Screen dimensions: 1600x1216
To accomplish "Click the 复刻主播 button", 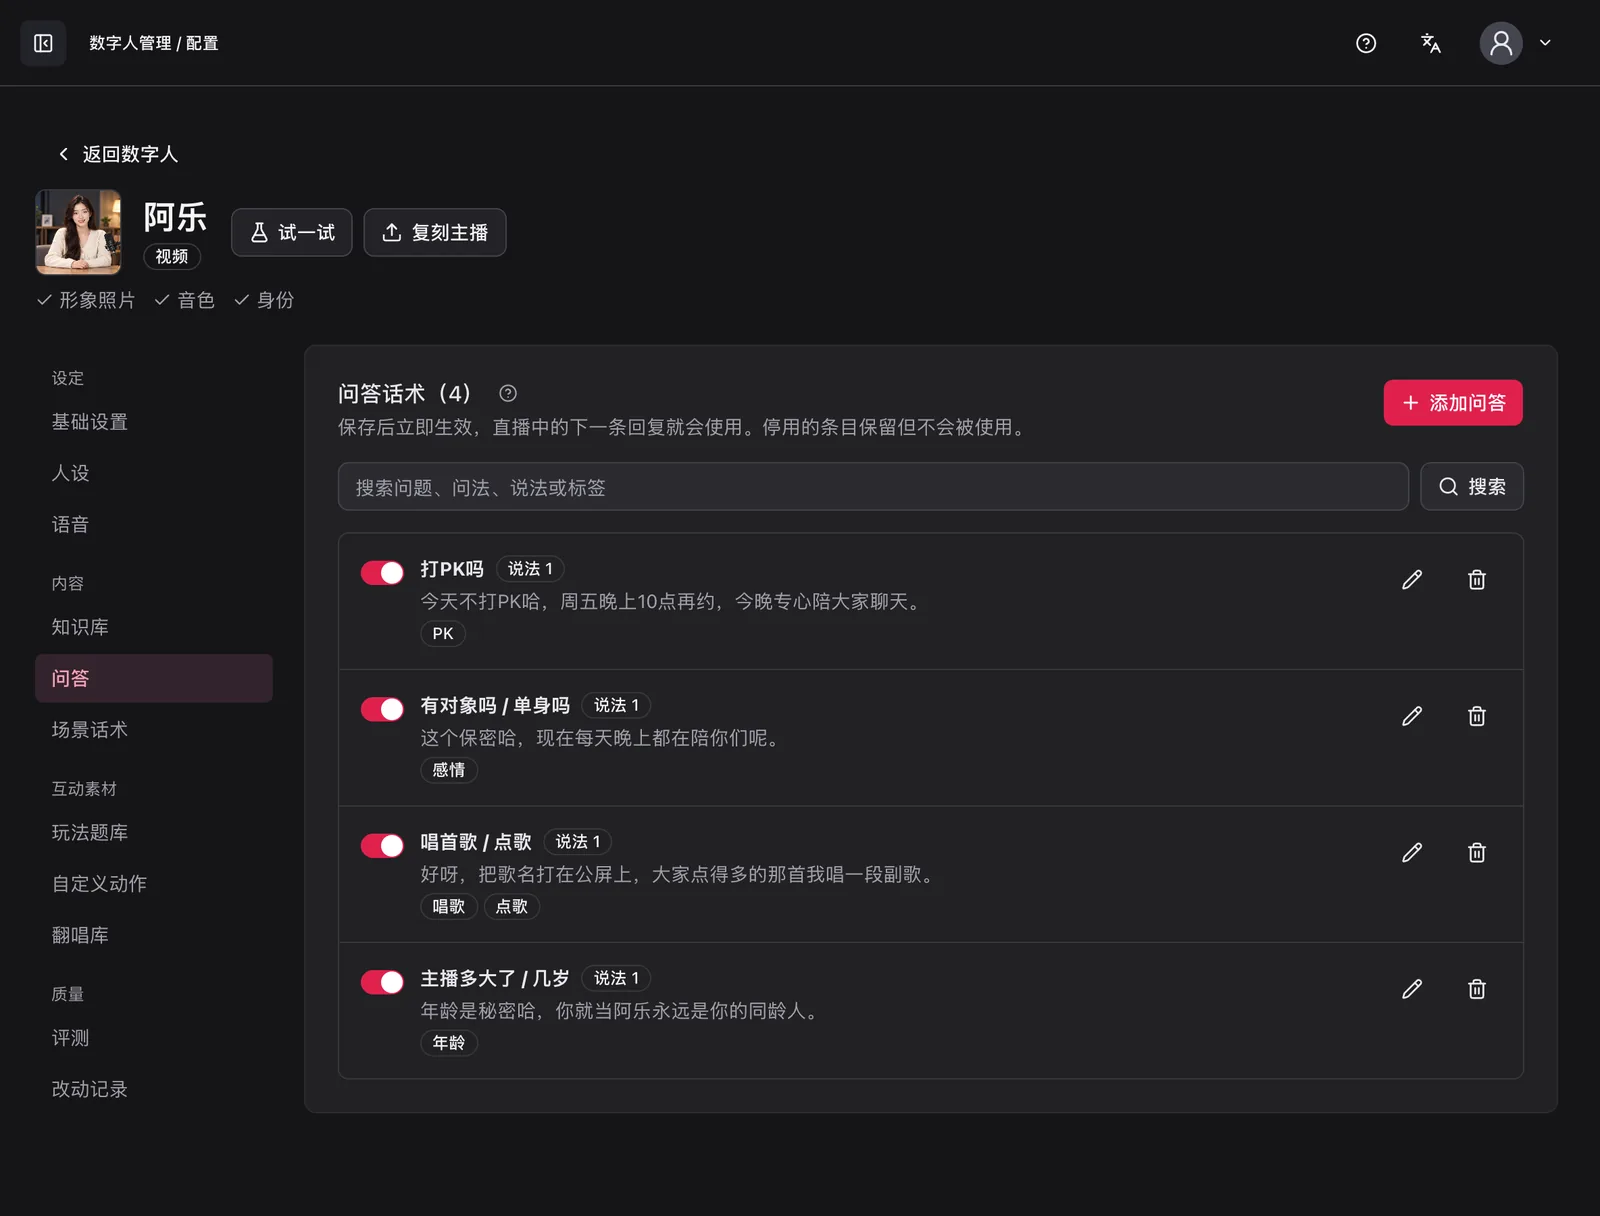I will tap(435, 233).
